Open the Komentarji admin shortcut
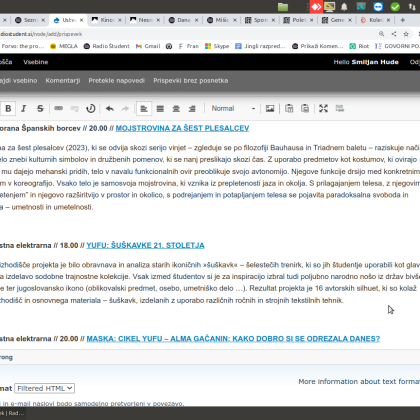This screenshot has width=420, height=420. coord(63,81)
